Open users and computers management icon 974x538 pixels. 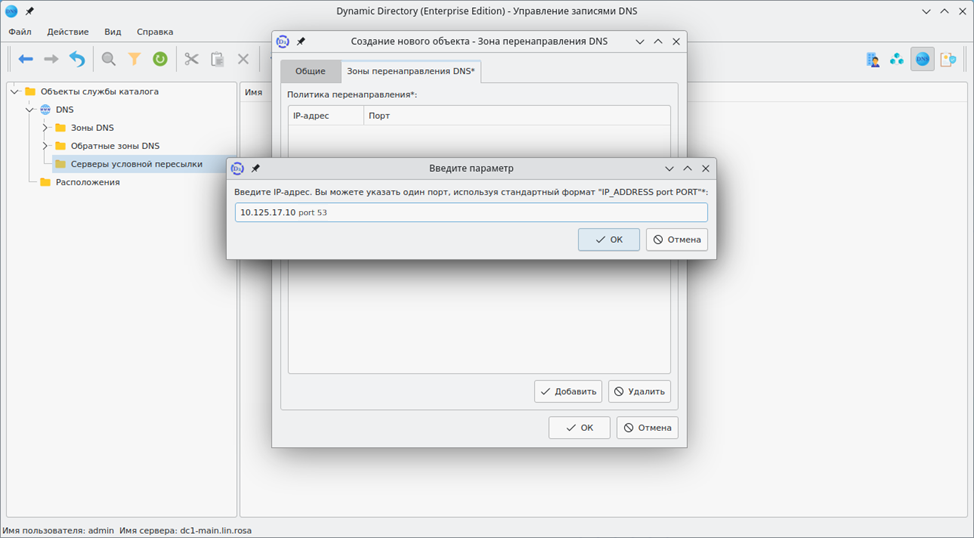pyautogui.click(x=873, y=59)
